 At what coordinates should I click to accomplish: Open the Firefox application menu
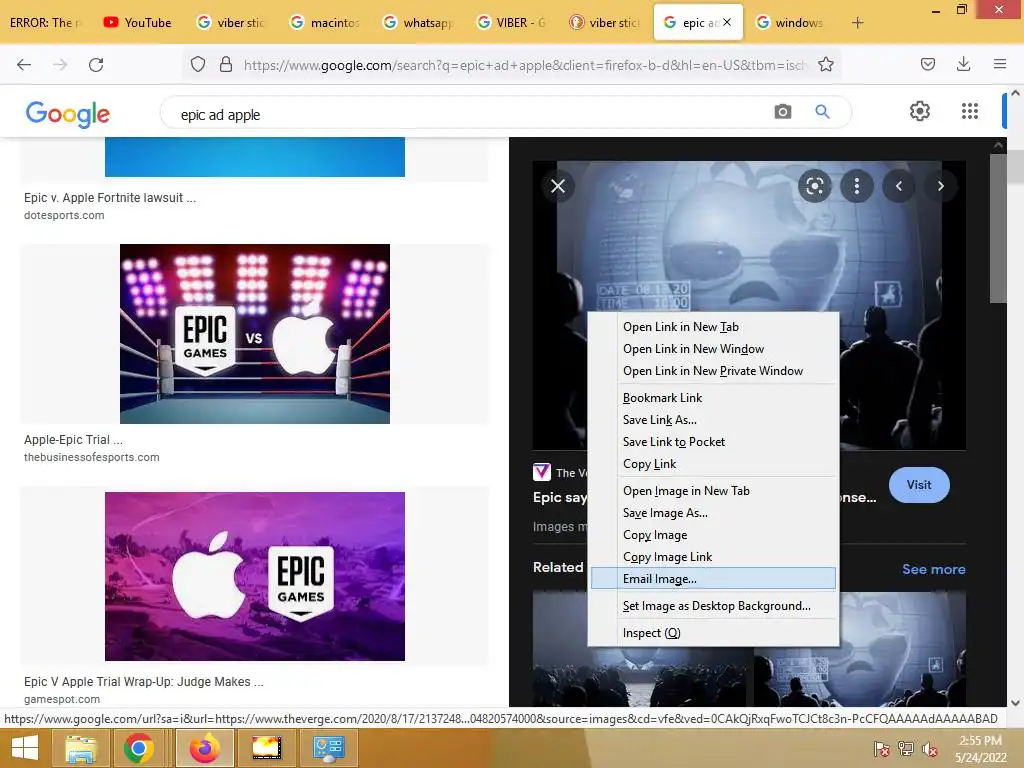point(999,64)
